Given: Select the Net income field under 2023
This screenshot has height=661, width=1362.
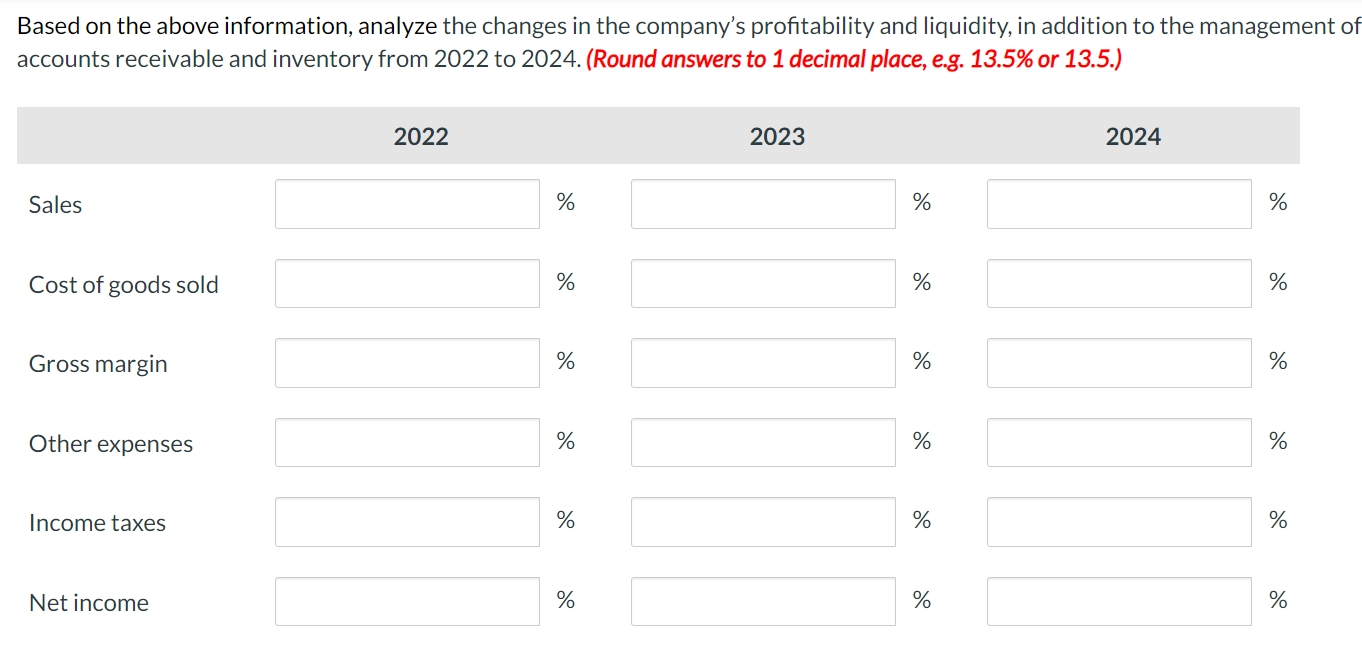Looking at the screenshot, I should coord(762,600).
